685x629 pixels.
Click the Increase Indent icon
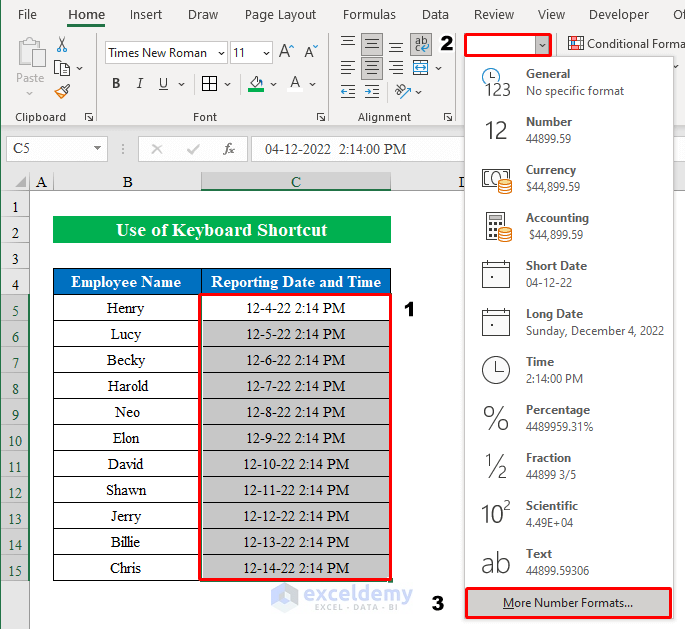click(372, 91)
